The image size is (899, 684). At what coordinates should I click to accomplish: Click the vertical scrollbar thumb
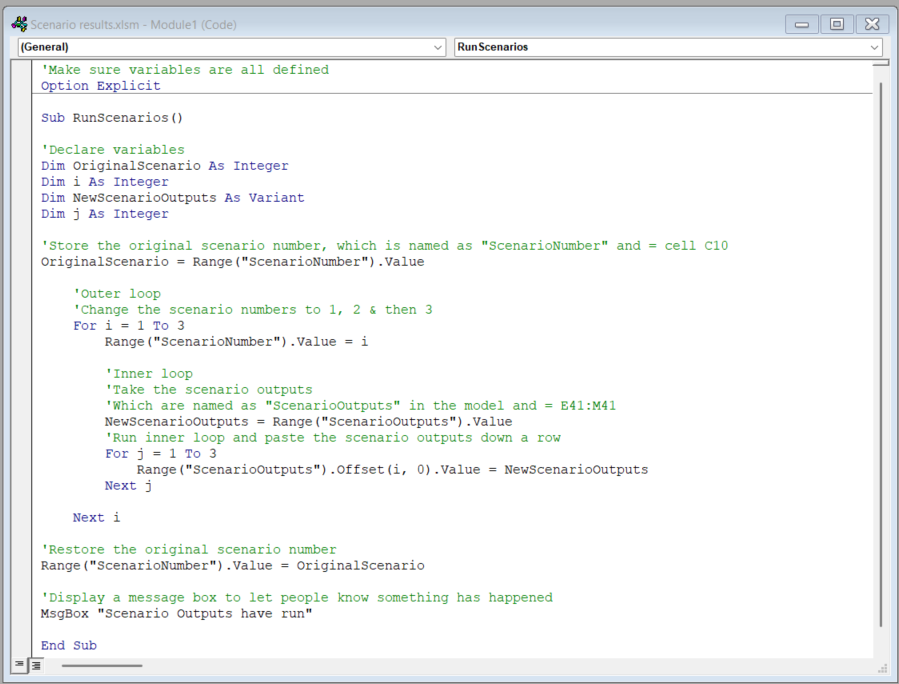880,350
